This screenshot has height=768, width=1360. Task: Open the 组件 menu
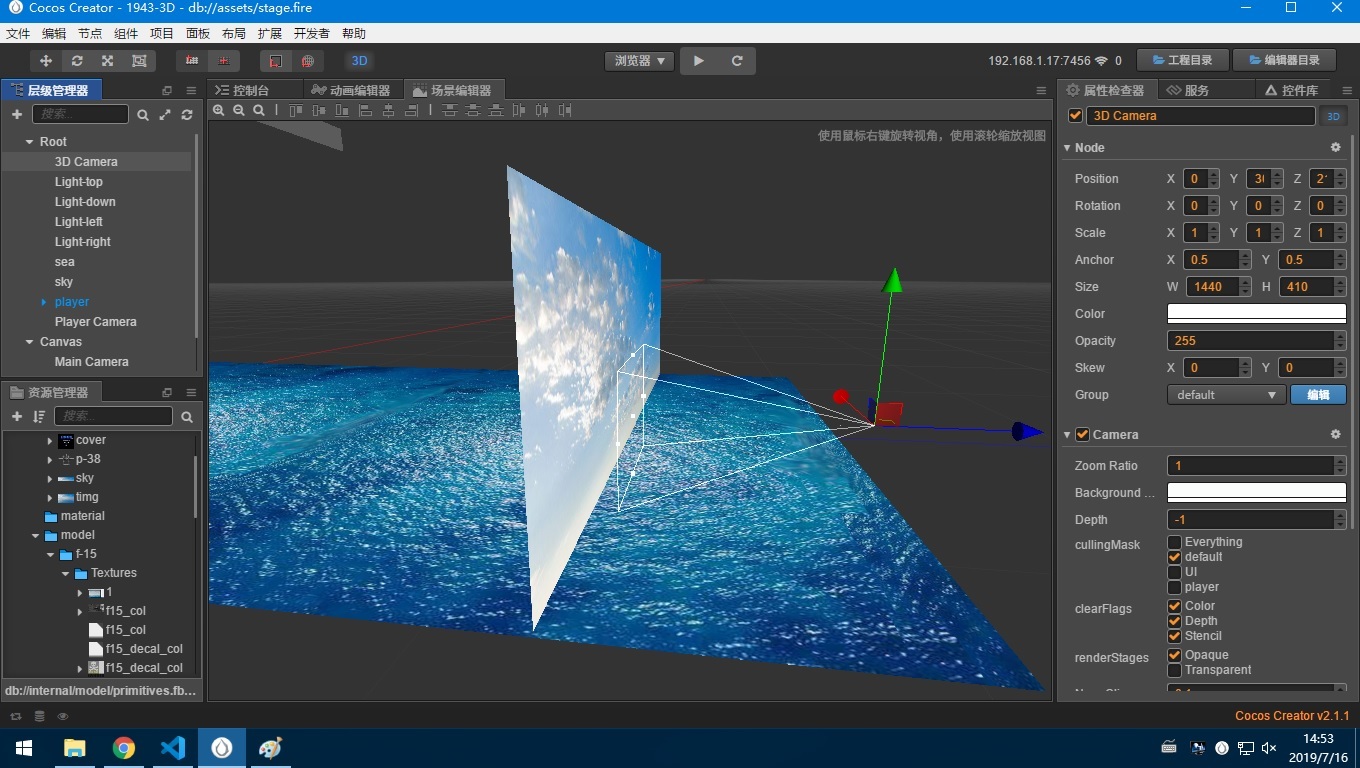point(126,33)
